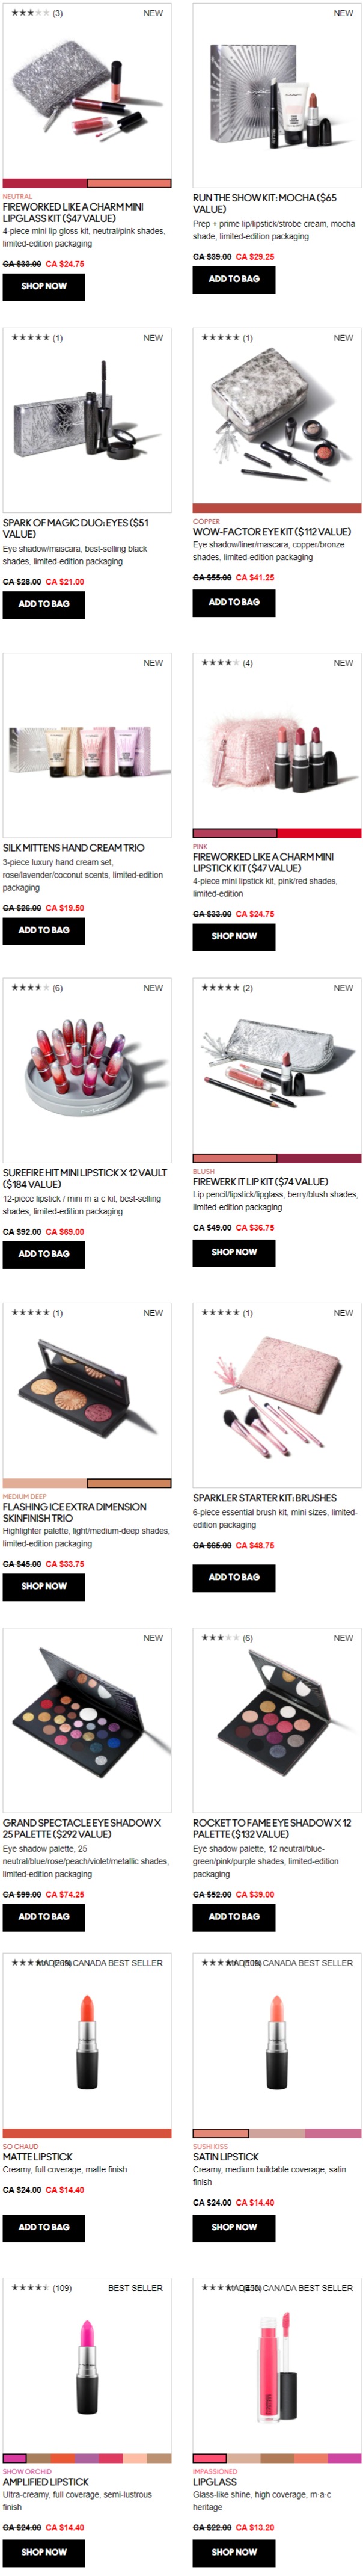Image resolution: width=363 pixels, height=2576 pixels.
Task: Select salmon pink swatch on Mini Lipglass Kit
Action: (x=129, y=184)
